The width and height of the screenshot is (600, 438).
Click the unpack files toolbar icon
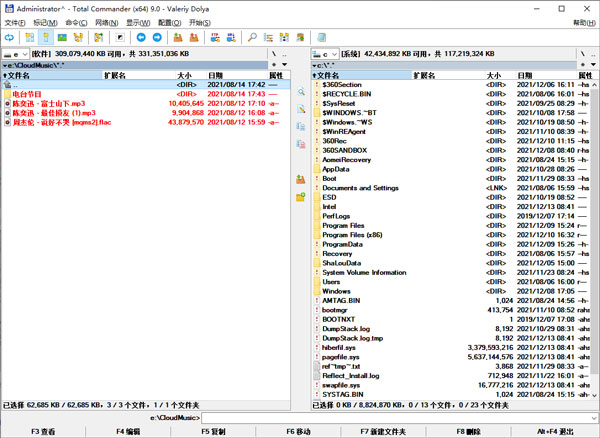point(194,37)
